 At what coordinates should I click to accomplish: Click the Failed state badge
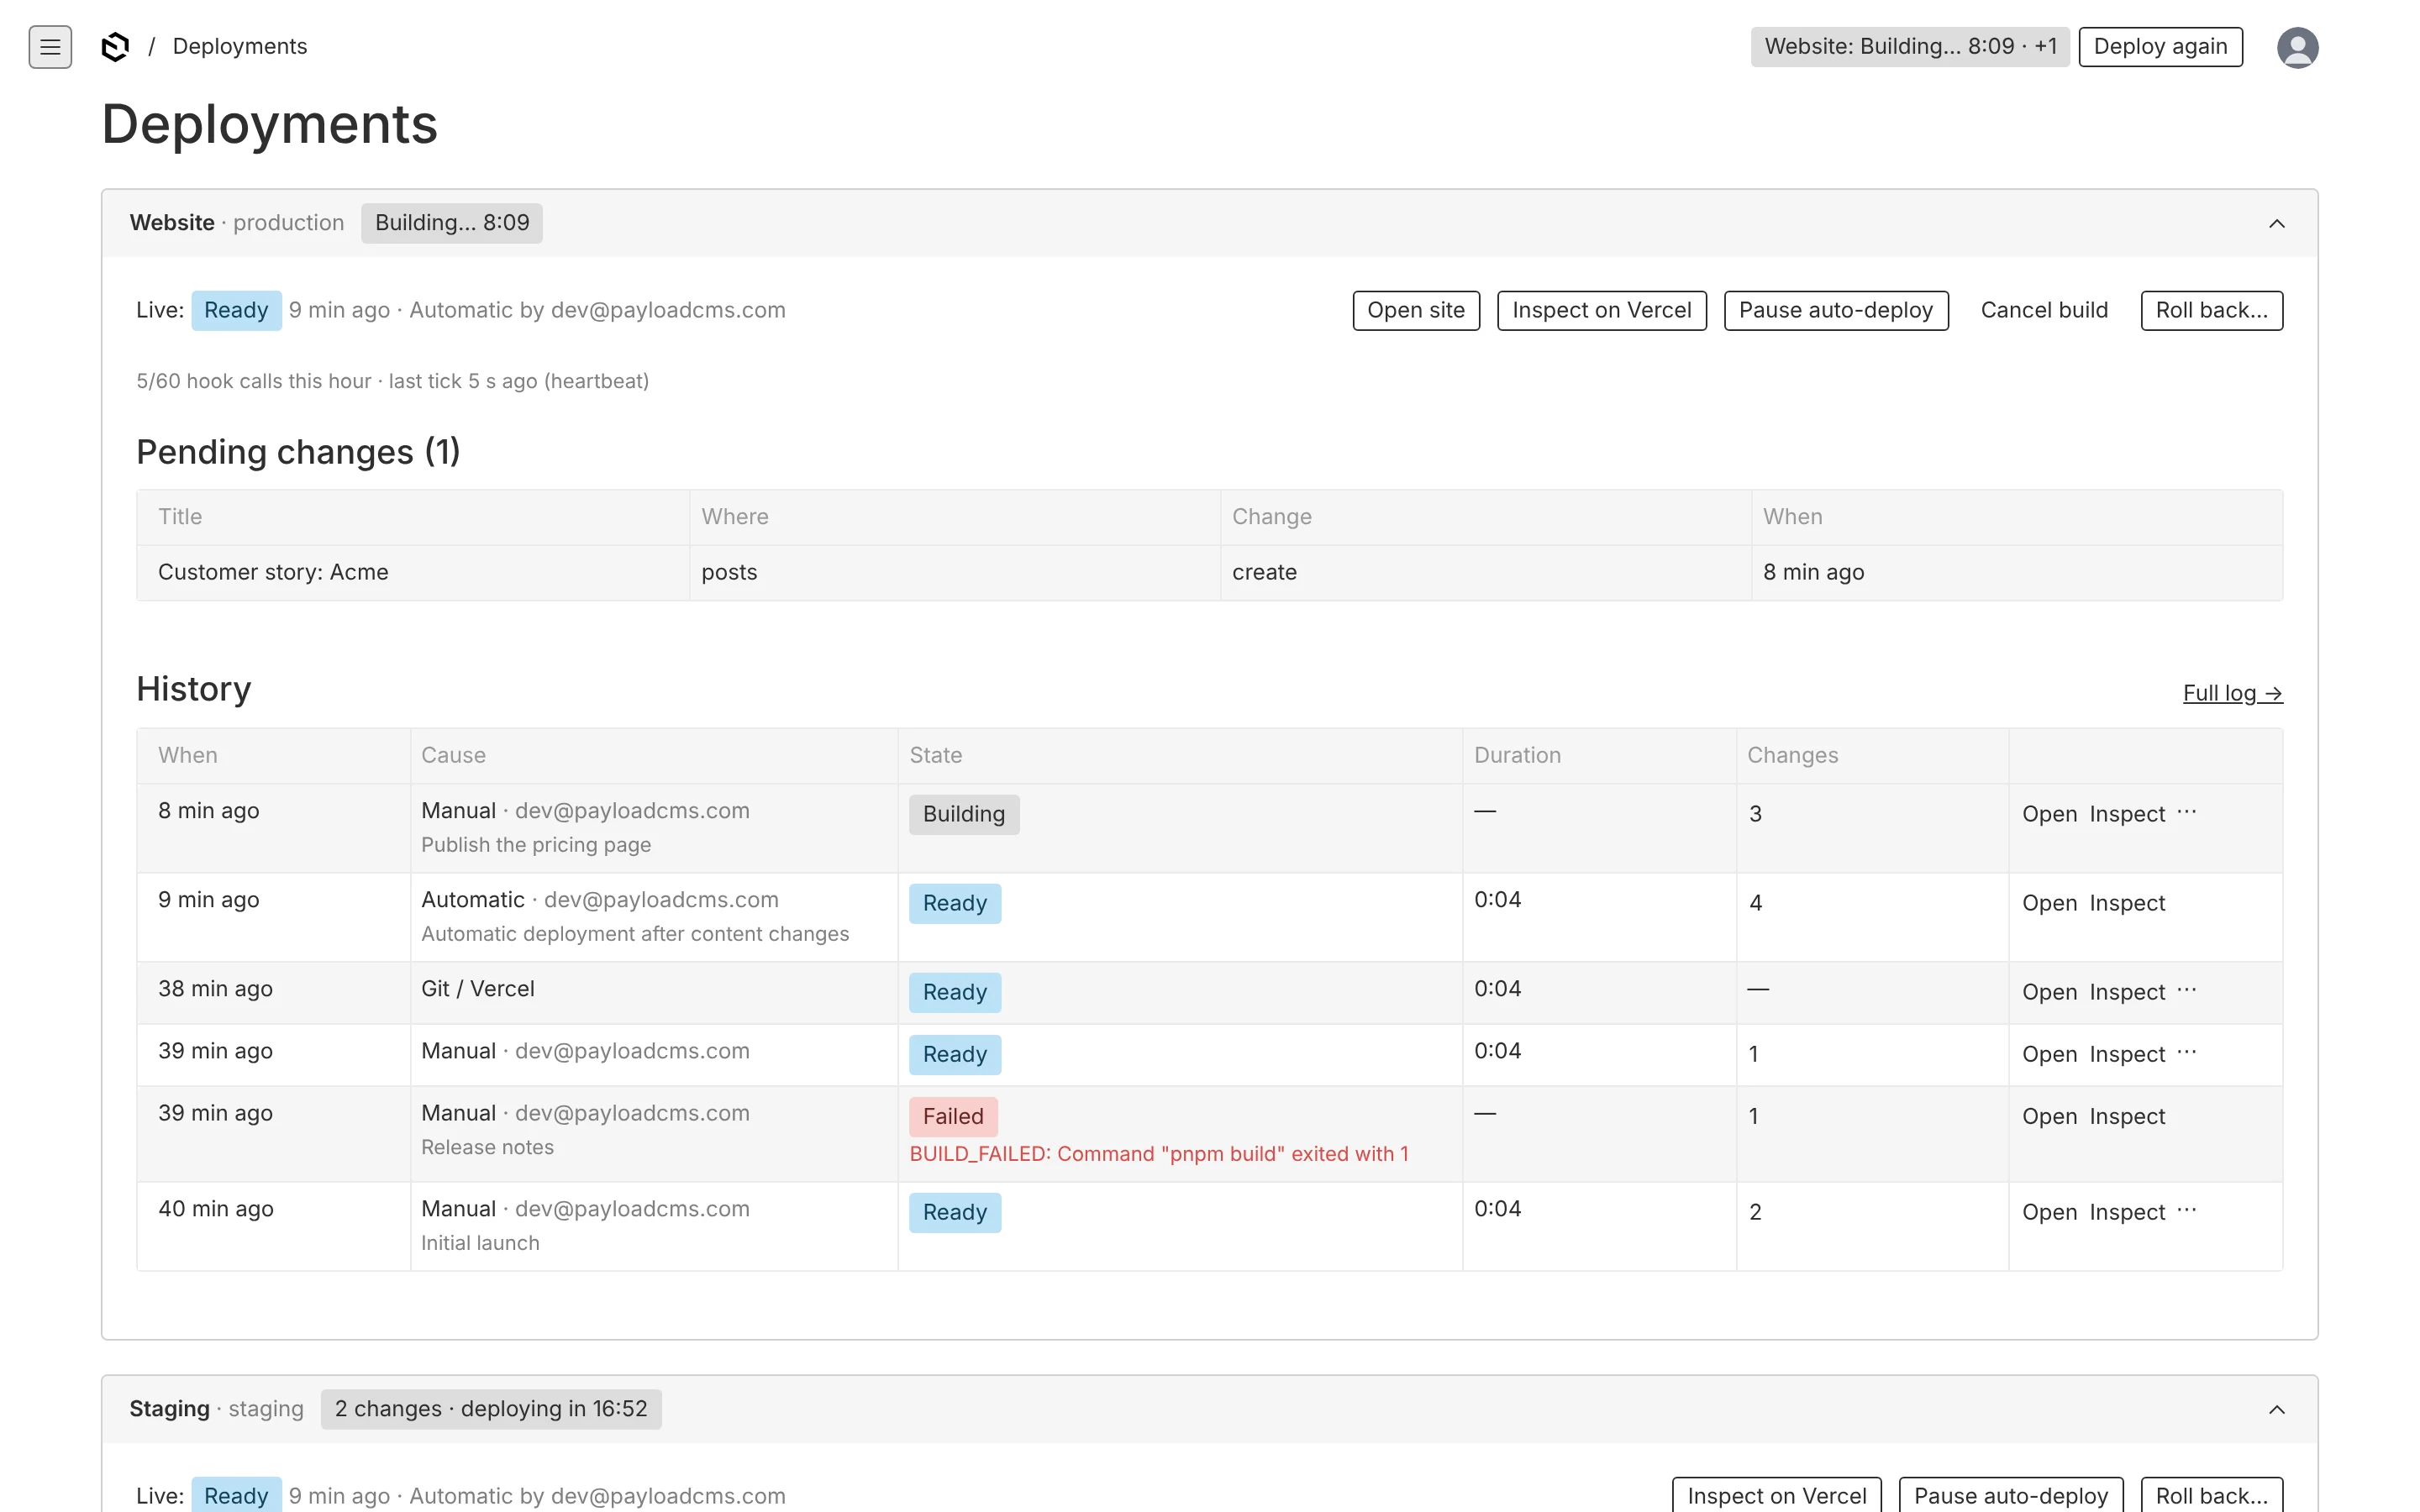(x=952, y=1116)
